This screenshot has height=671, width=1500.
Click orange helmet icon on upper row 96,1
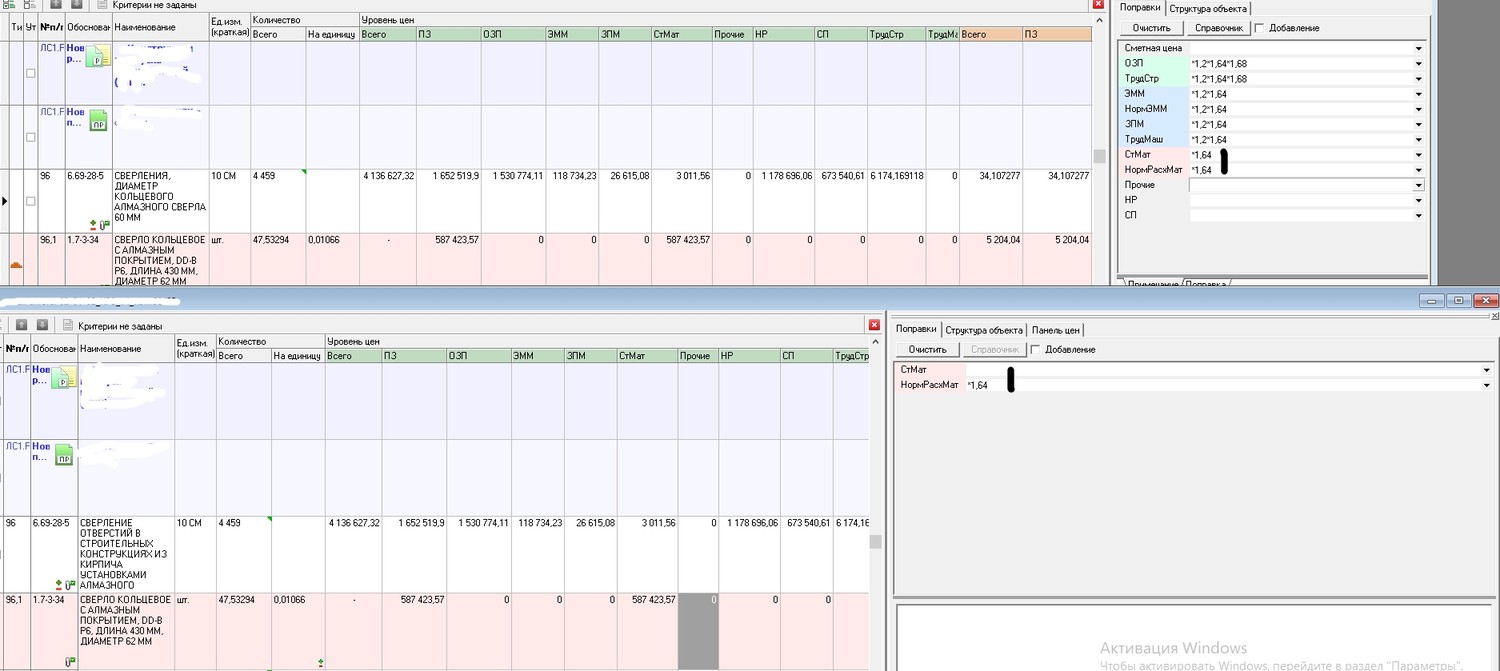[x=16, y=264]
